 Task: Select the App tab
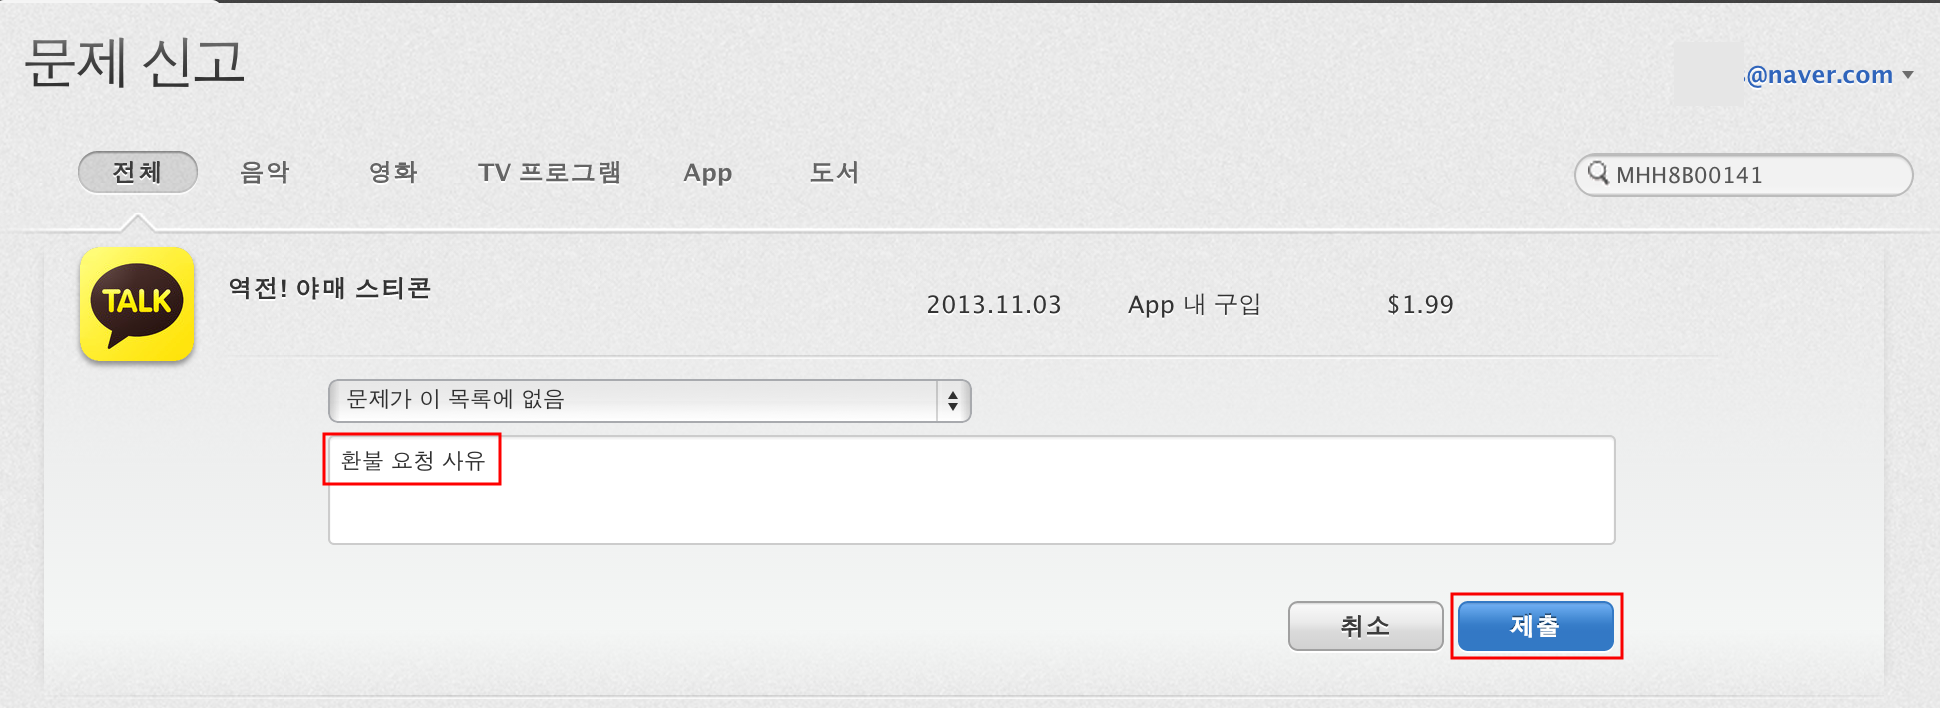point(708,173)
